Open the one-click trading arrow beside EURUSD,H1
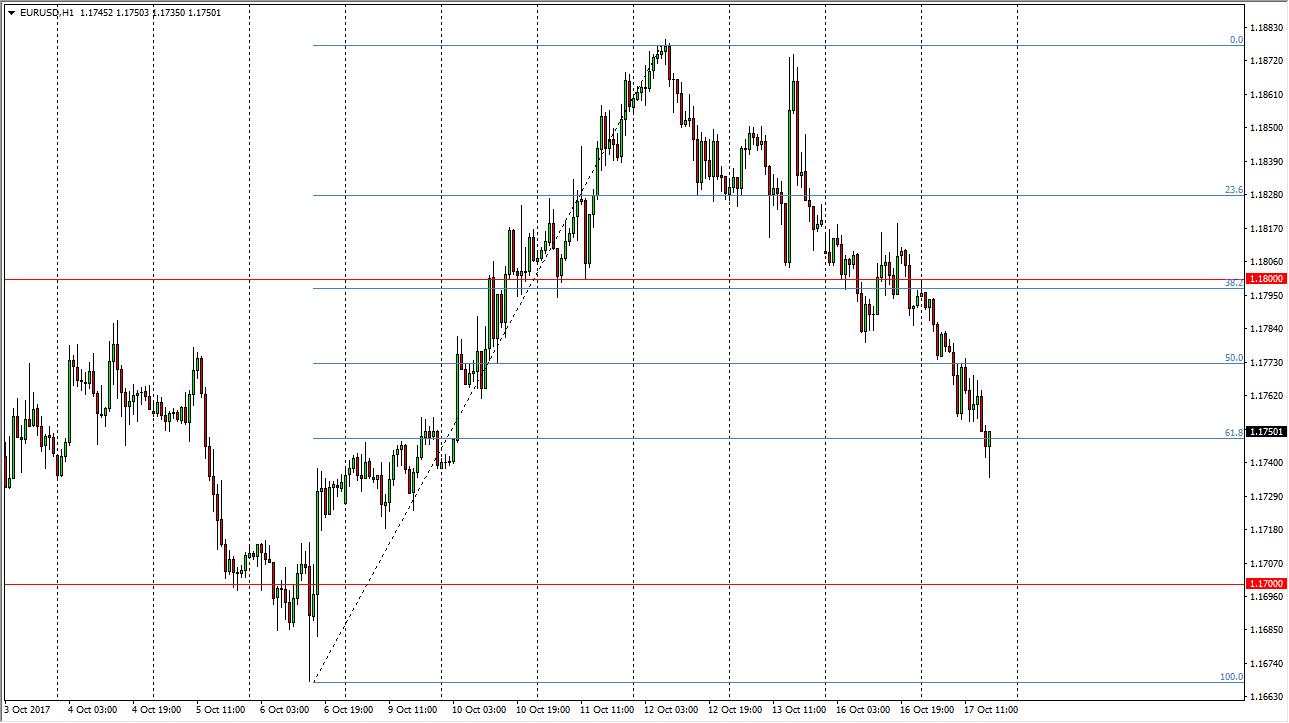Image resolution: width=1289 pixels, height=723 pixels. (11, 13)
